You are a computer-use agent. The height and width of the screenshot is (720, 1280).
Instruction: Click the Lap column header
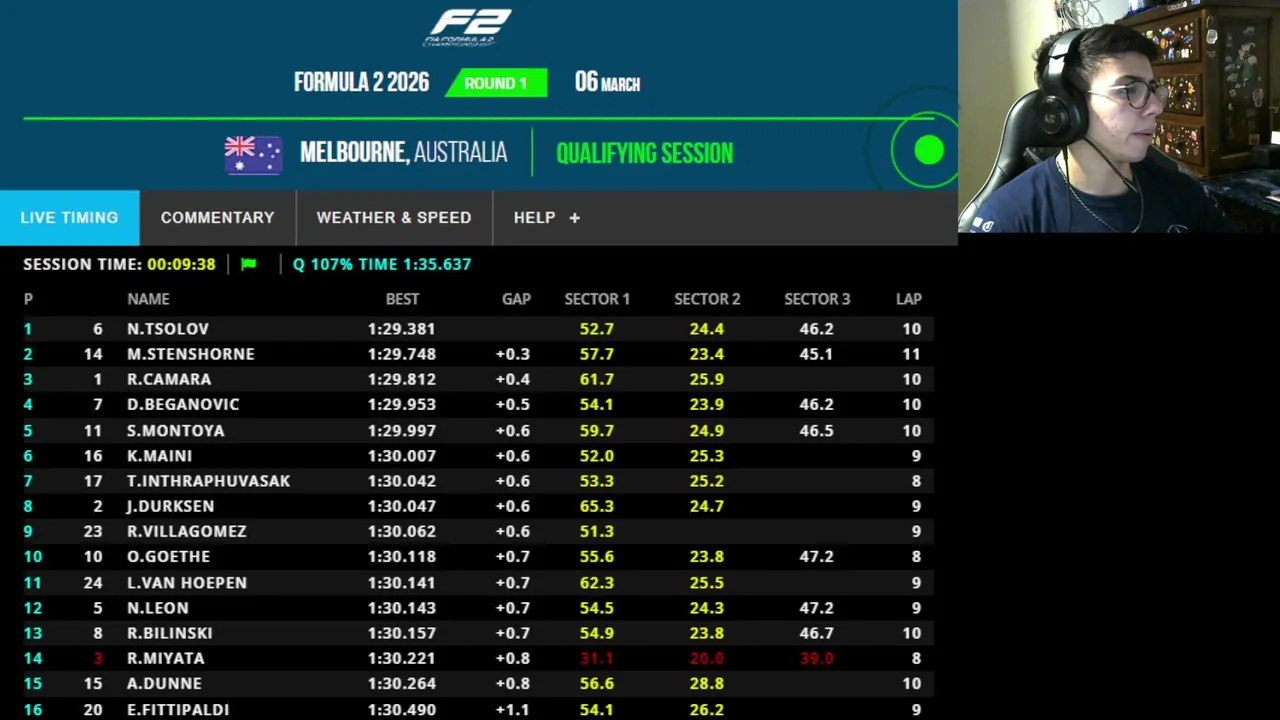[x=909, y=299]
